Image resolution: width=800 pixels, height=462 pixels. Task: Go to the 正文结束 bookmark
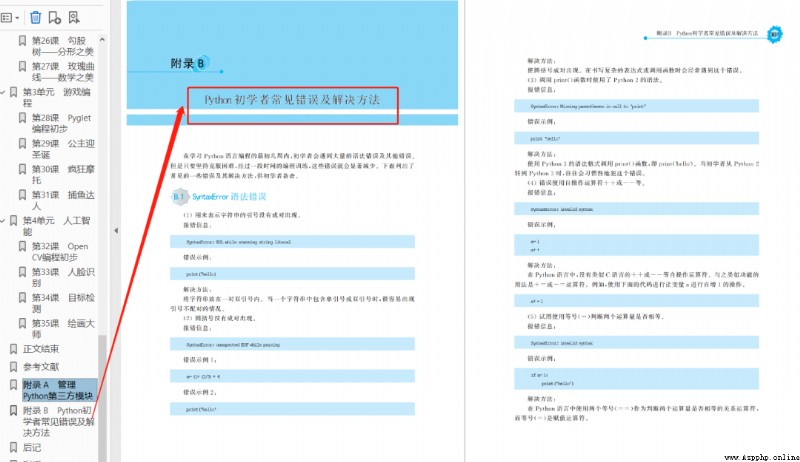point(41,349)
